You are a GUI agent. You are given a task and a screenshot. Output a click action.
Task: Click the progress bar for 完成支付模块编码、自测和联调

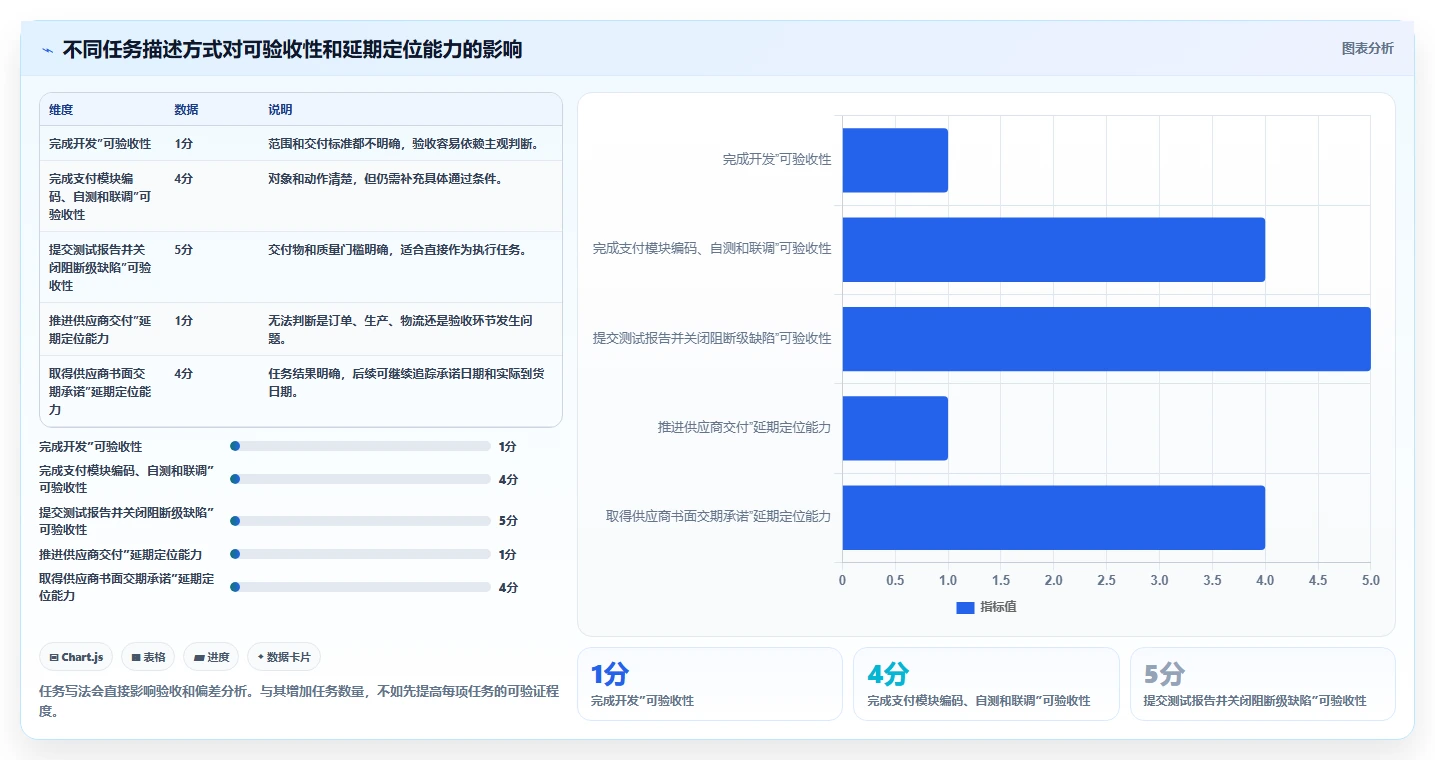361,479
